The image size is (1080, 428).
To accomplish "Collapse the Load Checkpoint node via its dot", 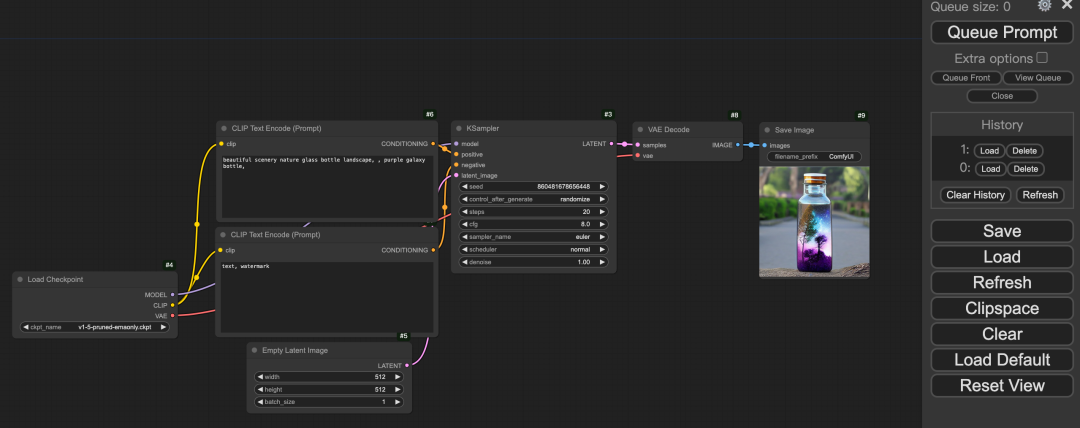I will pyautogui.click(x=20, y=280).
